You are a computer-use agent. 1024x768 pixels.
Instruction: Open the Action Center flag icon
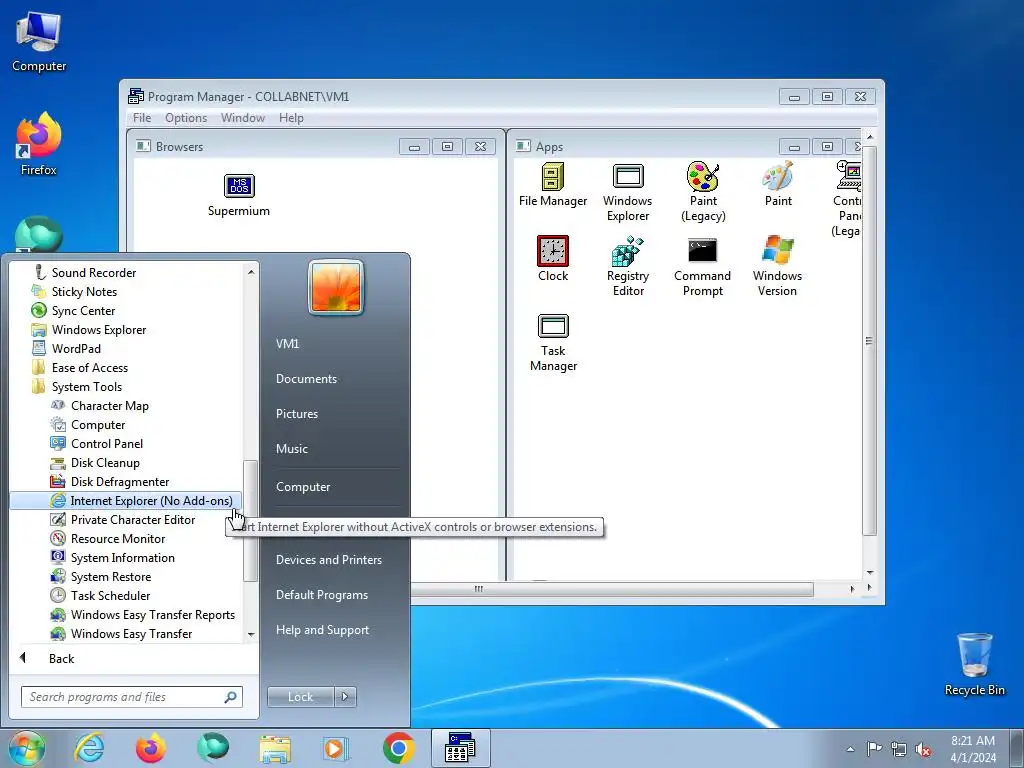point(874,749)
